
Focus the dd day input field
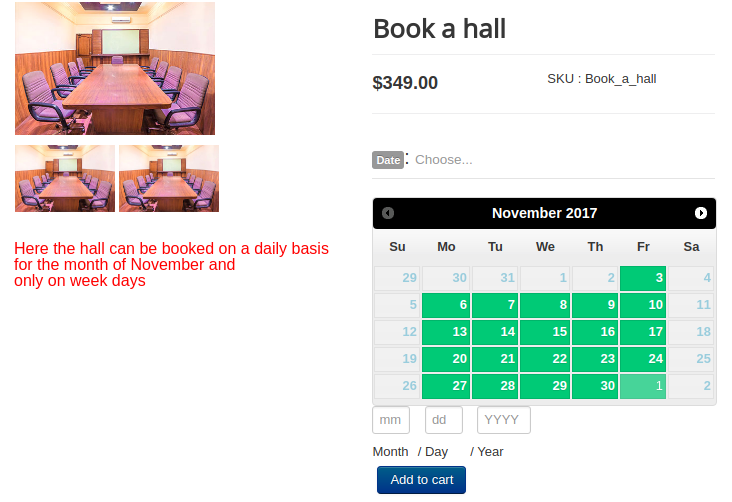click(443, 421)
